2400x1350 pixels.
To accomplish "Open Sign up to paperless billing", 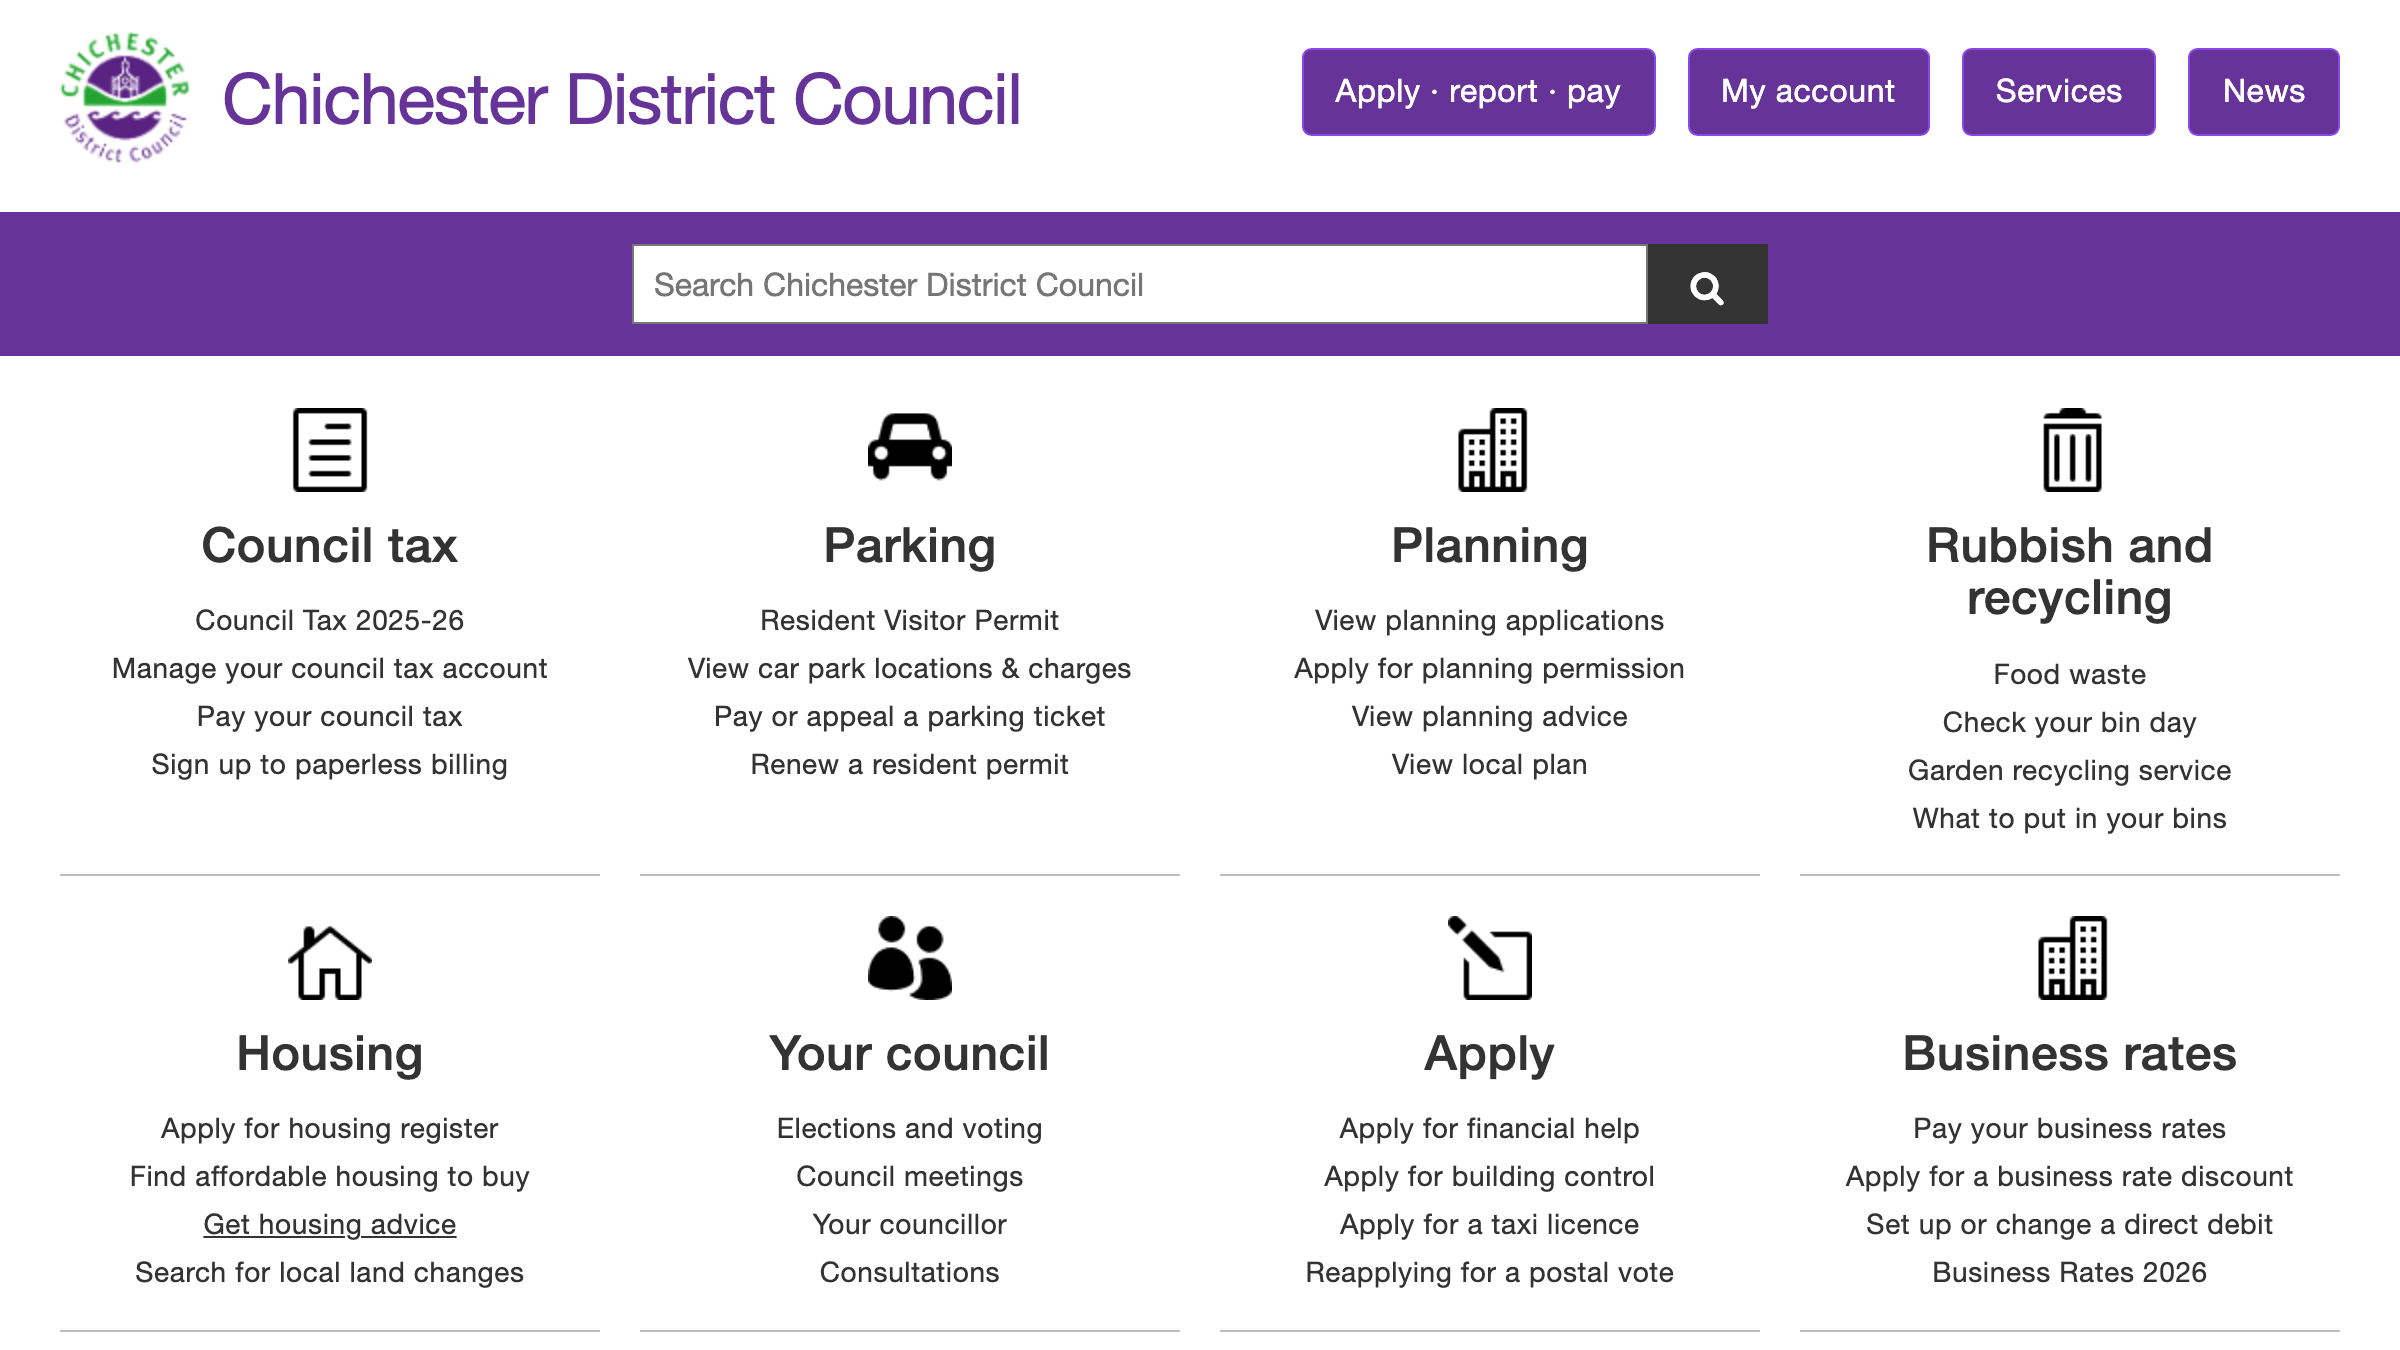I will point(329,764).
